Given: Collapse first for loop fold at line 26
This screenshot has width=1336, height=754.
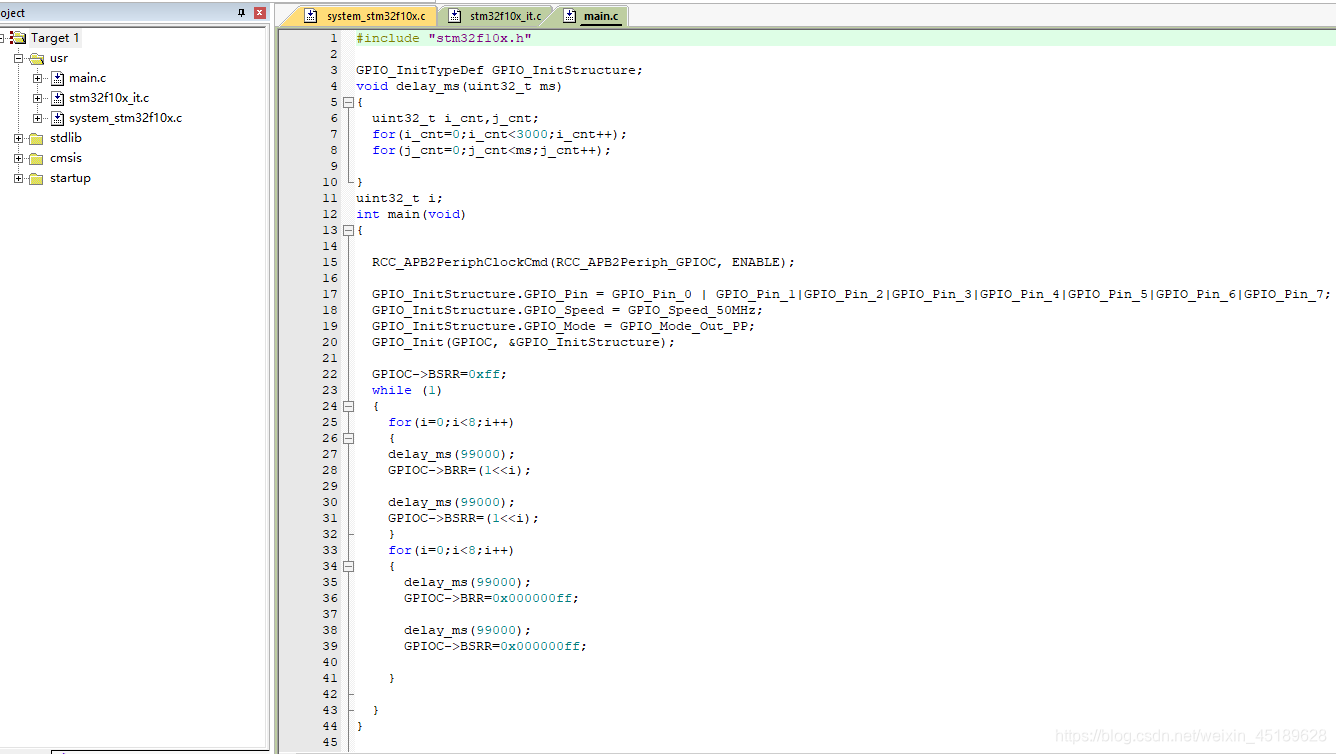Looking at the screenshot, I should click(348, 438).
